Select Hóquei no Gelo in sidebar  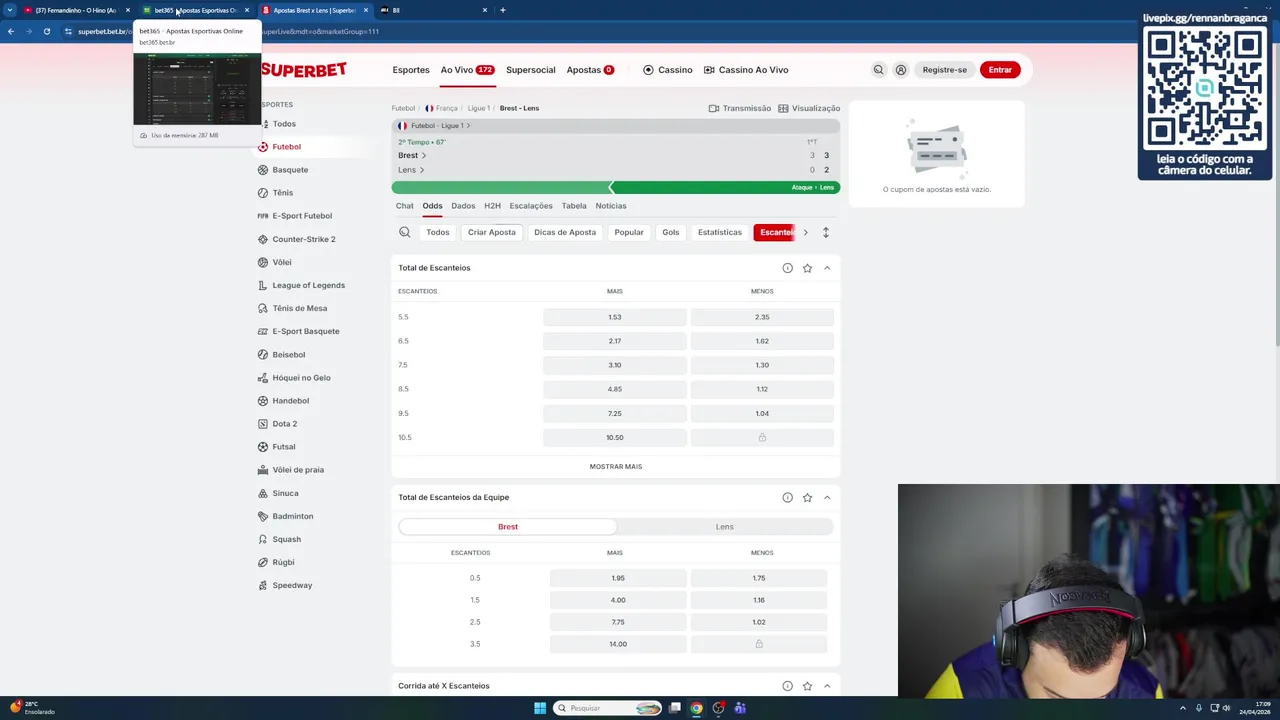click(x=294, y=378)
